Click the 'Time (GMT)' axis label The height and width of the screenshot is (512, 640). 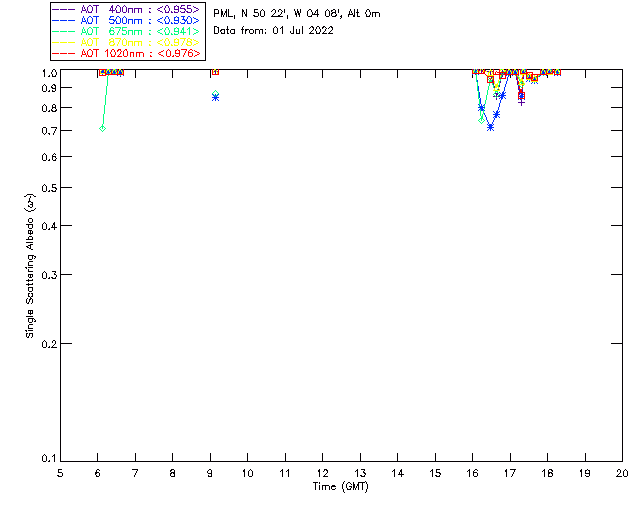tap(340, 487)
